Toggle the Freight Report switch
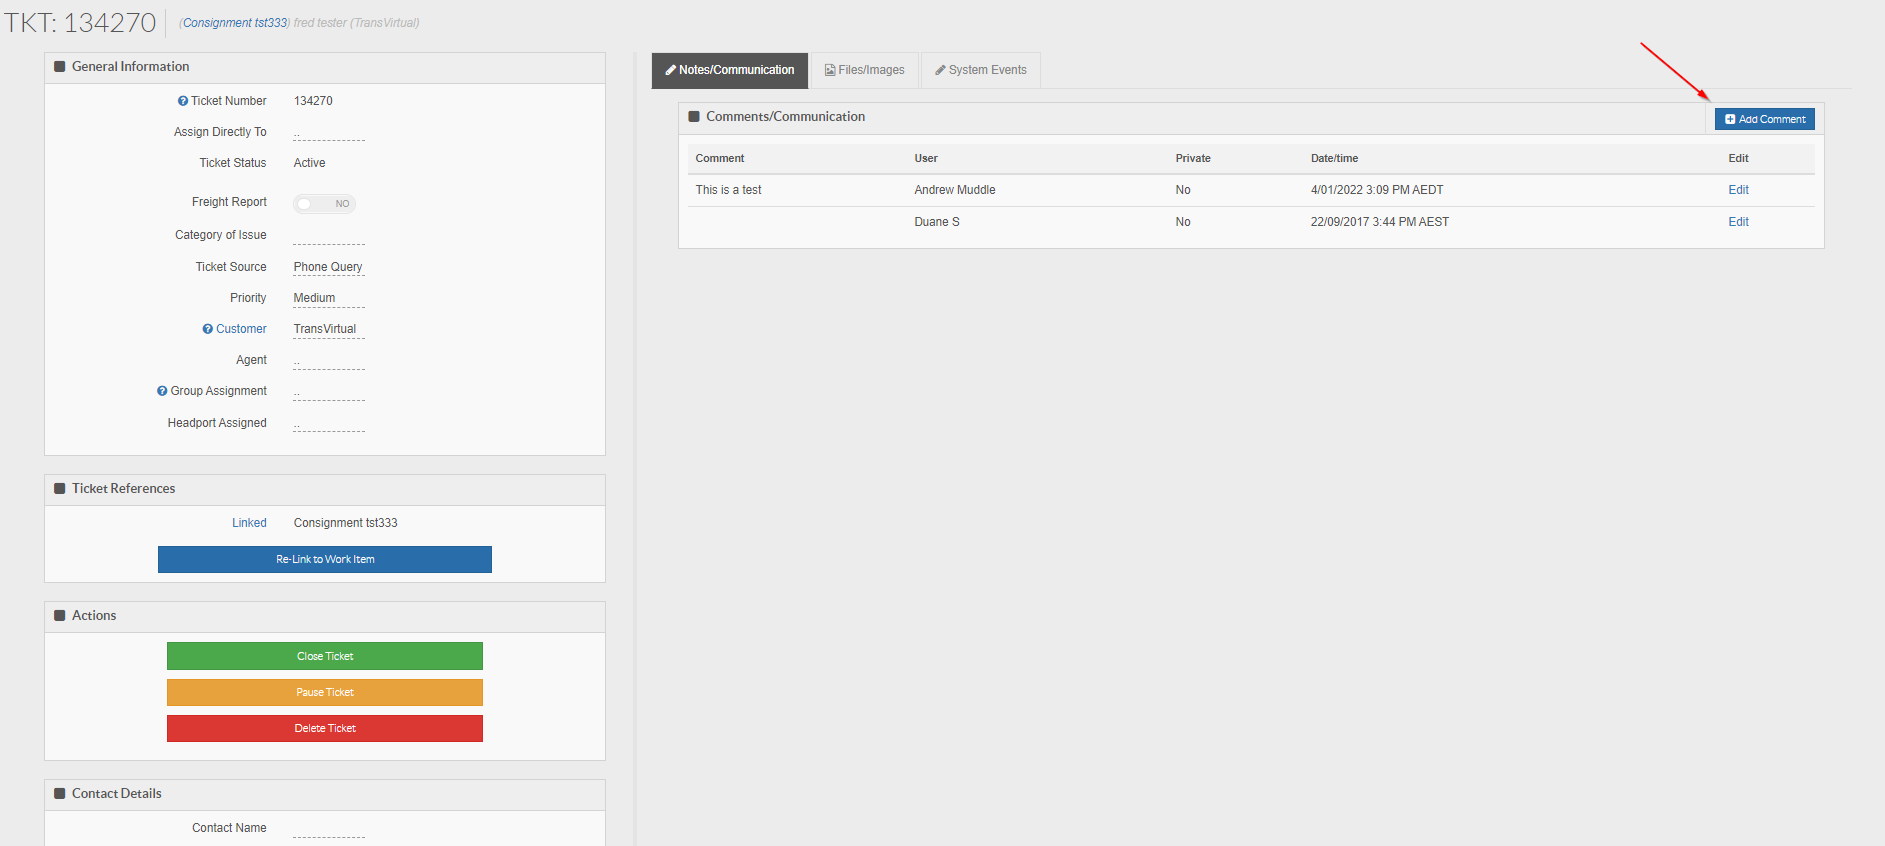The width and height of the screenshot is (1885, 846). pyautogui.click(x=324, y=204)
